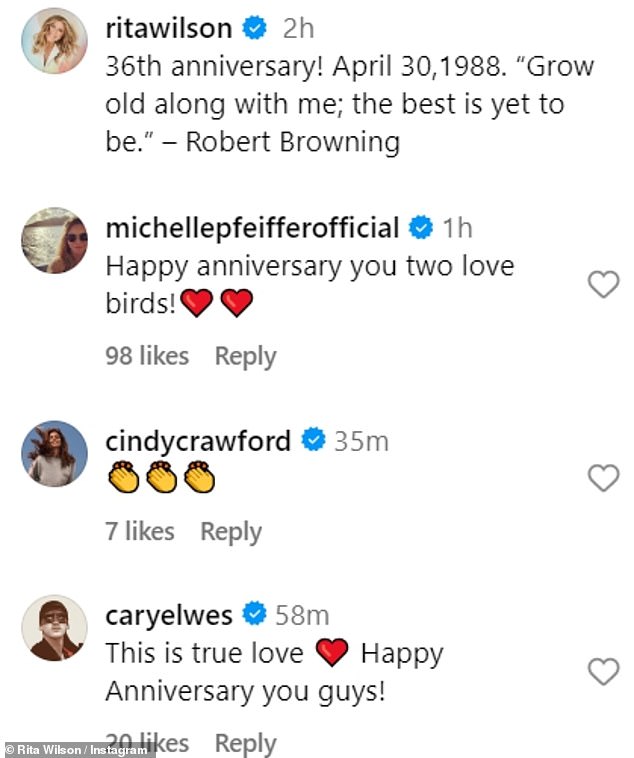Reply to caryelwes's comment
The height and width of the screenshot is (758, 634).
246,743
